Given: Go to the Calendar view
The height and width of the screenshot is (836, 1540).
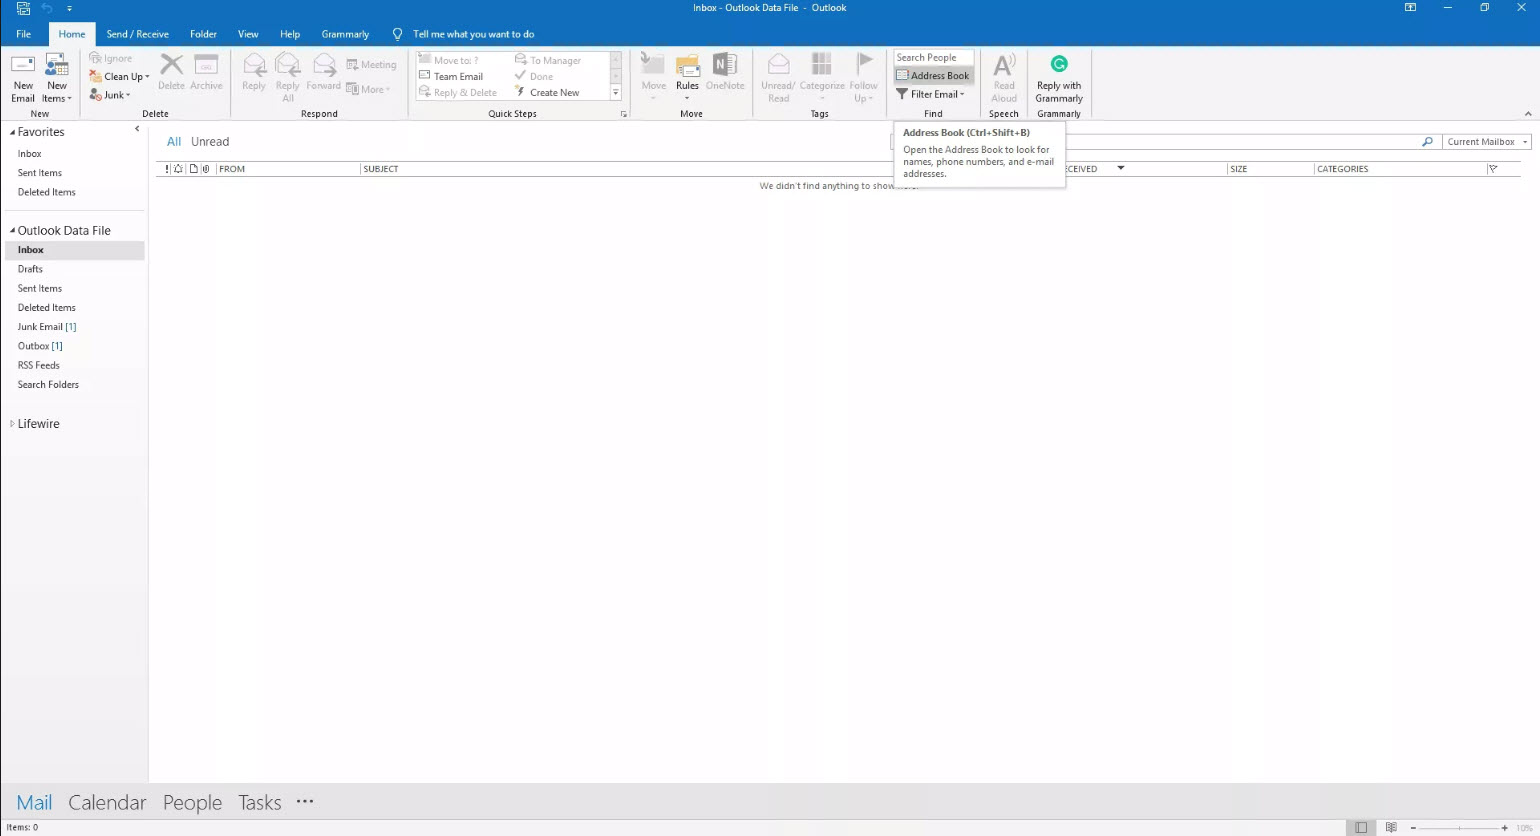Looking at the screenshot, I should click(x=107, y=803).
